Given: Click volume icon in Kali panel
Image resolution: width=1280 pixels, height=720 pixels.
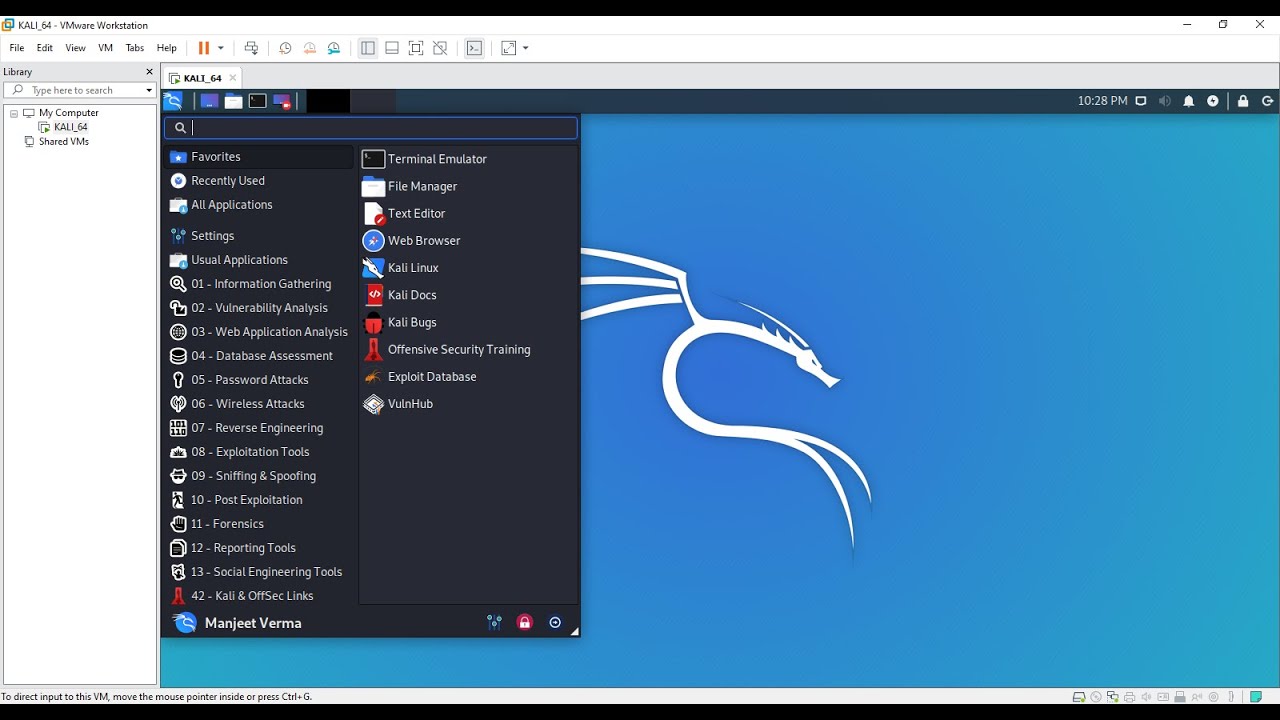Looking at the screenshot, I should pos(1165,101).
